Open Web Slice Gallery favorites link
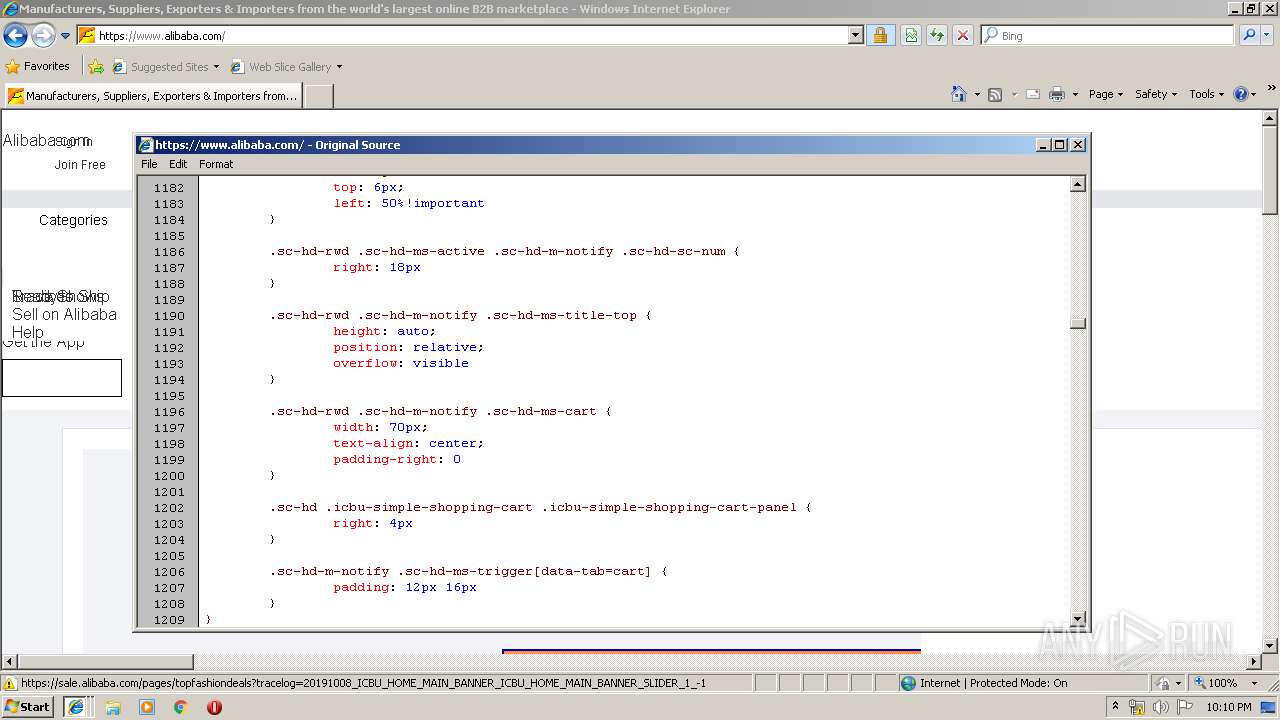The height and width of the screenshot is (720, 1280). click(281, 67)
